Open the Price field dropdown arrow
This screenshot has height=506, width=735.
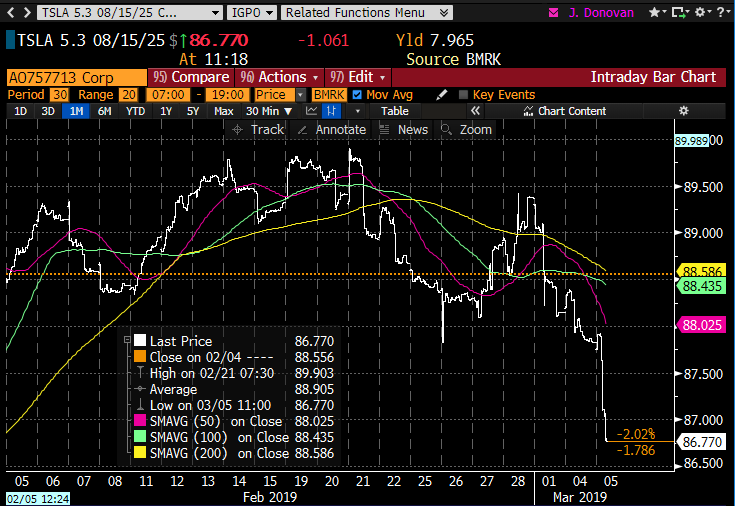(300, 95)
